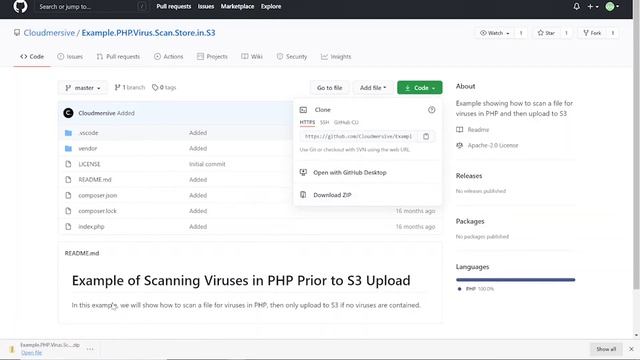This screenshot has width=640, height=360.
Task: Open file link in download bar
Action: tap(31, 353)
